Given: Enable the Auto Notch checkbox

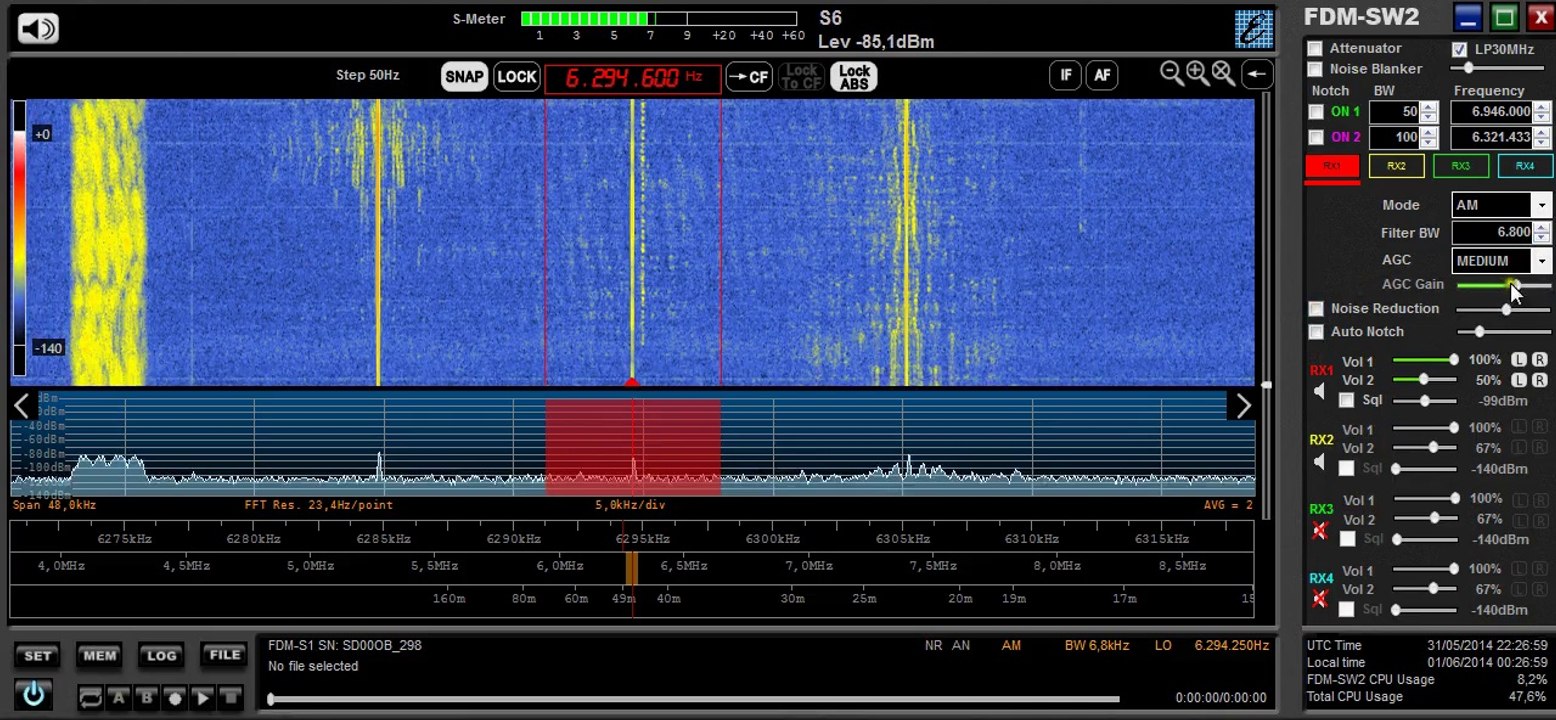Looking at the screenshot, I should [1316, 332].
